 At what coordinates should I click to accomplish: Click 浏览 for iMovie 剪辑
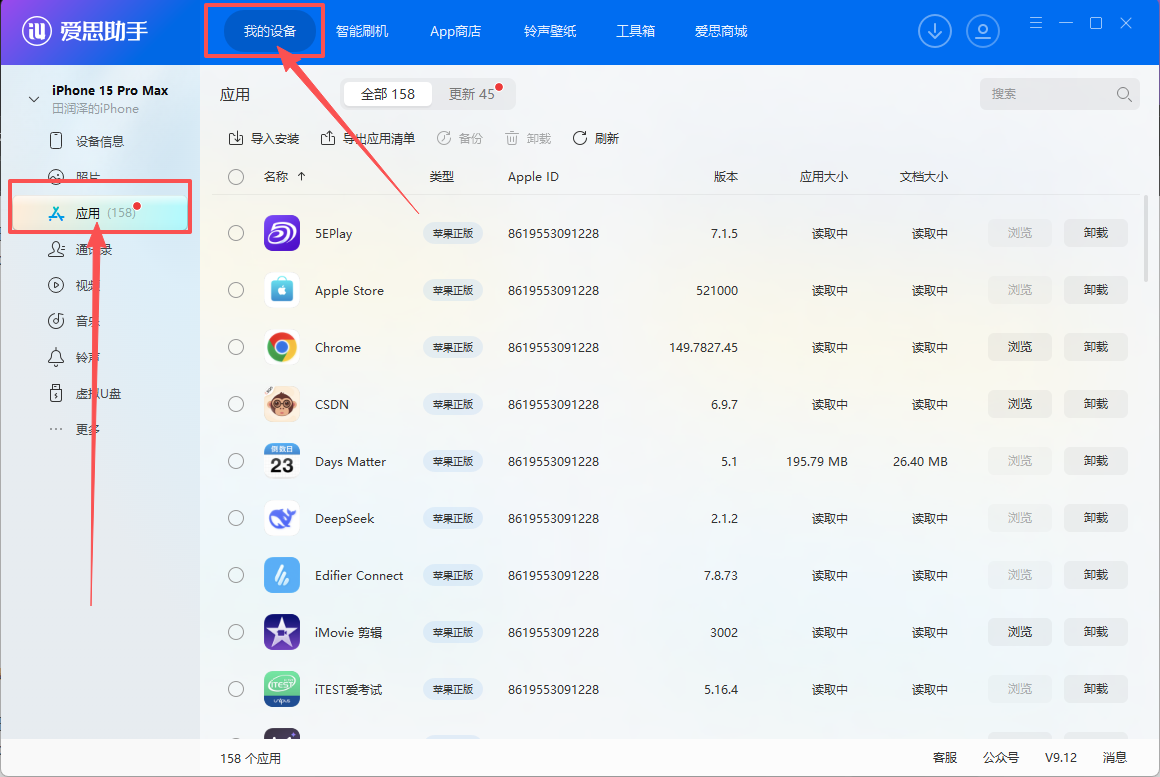coord(1019,632)
